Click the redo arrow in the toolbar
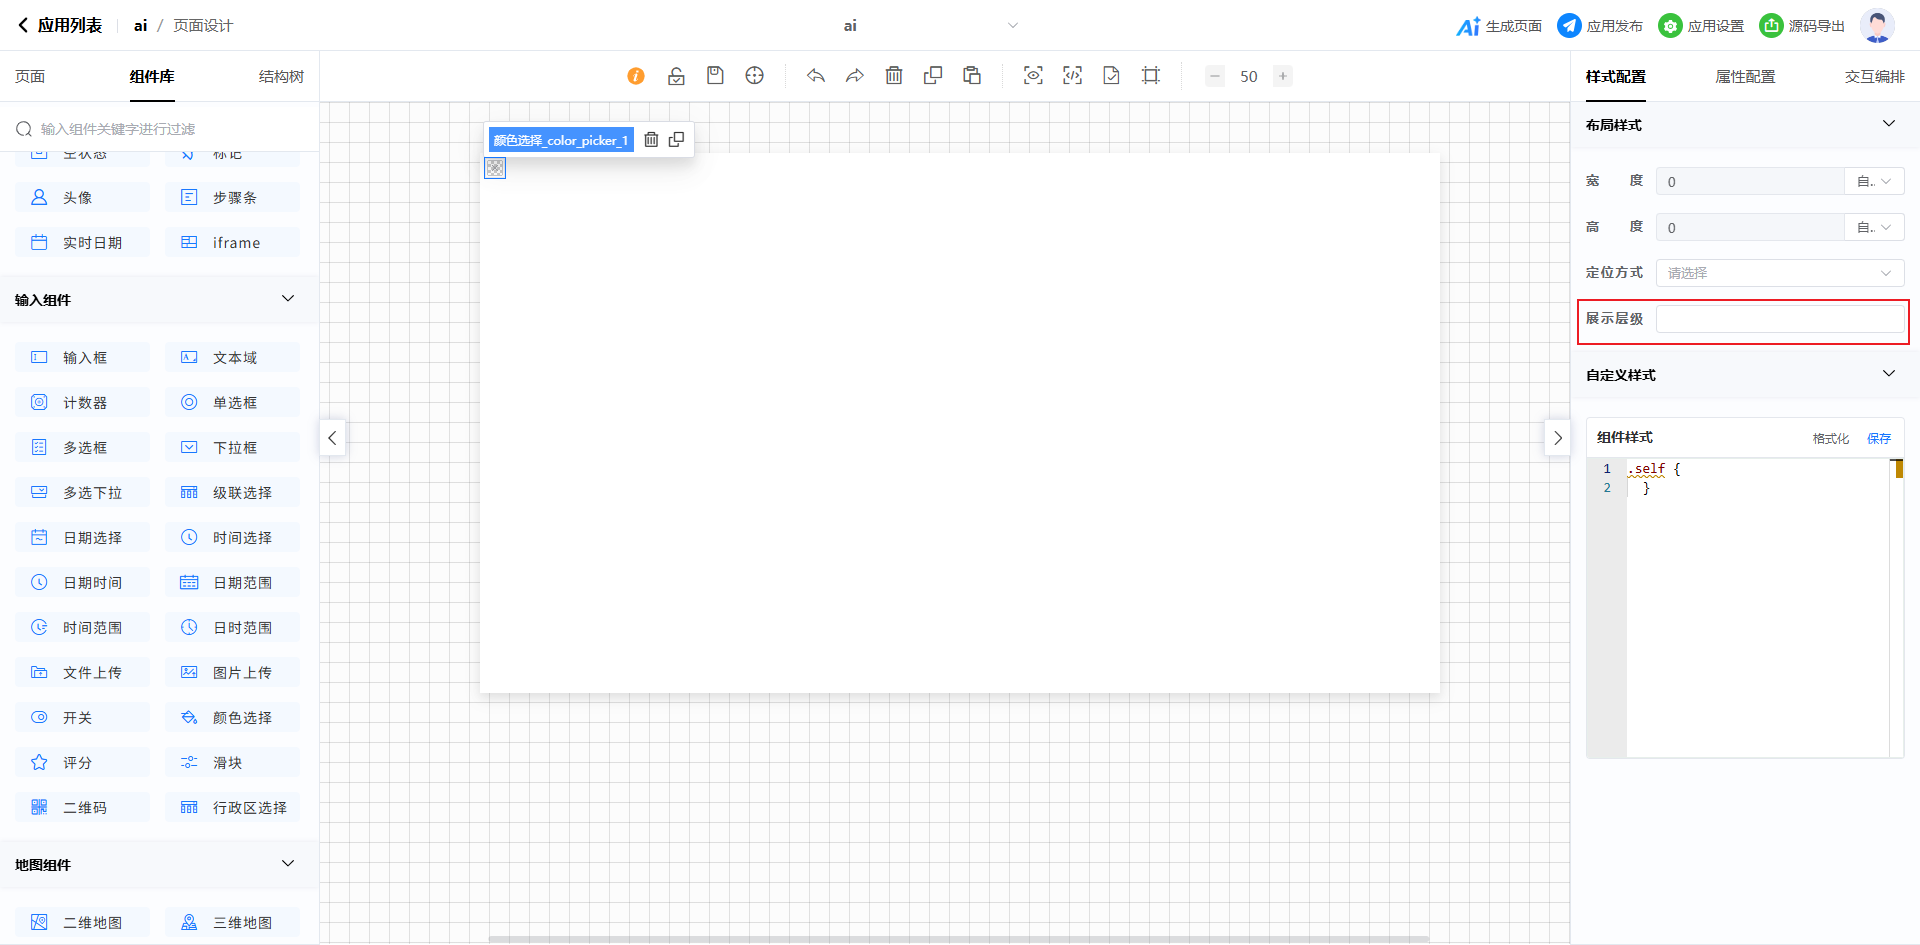Viewport: 1920px width, 945px height. tap(855, 76)
